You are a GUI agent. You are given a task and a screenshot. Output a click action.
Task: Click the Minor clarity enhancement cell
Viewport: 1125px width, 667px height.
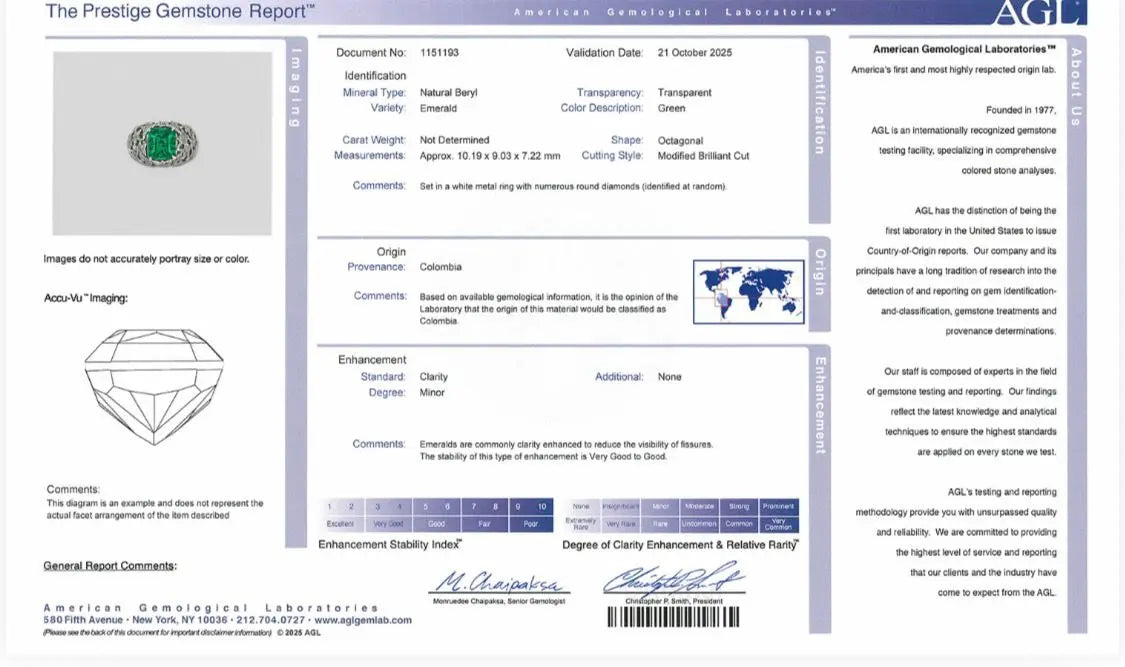[x=660, y=506]
